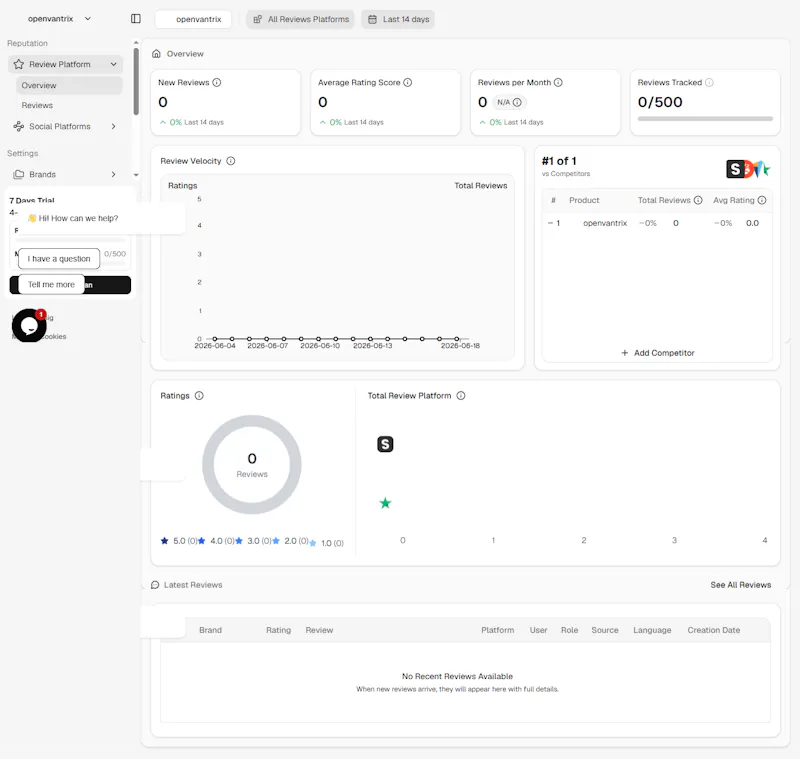
Task: Click the black S platform icon
Action: 385,444
